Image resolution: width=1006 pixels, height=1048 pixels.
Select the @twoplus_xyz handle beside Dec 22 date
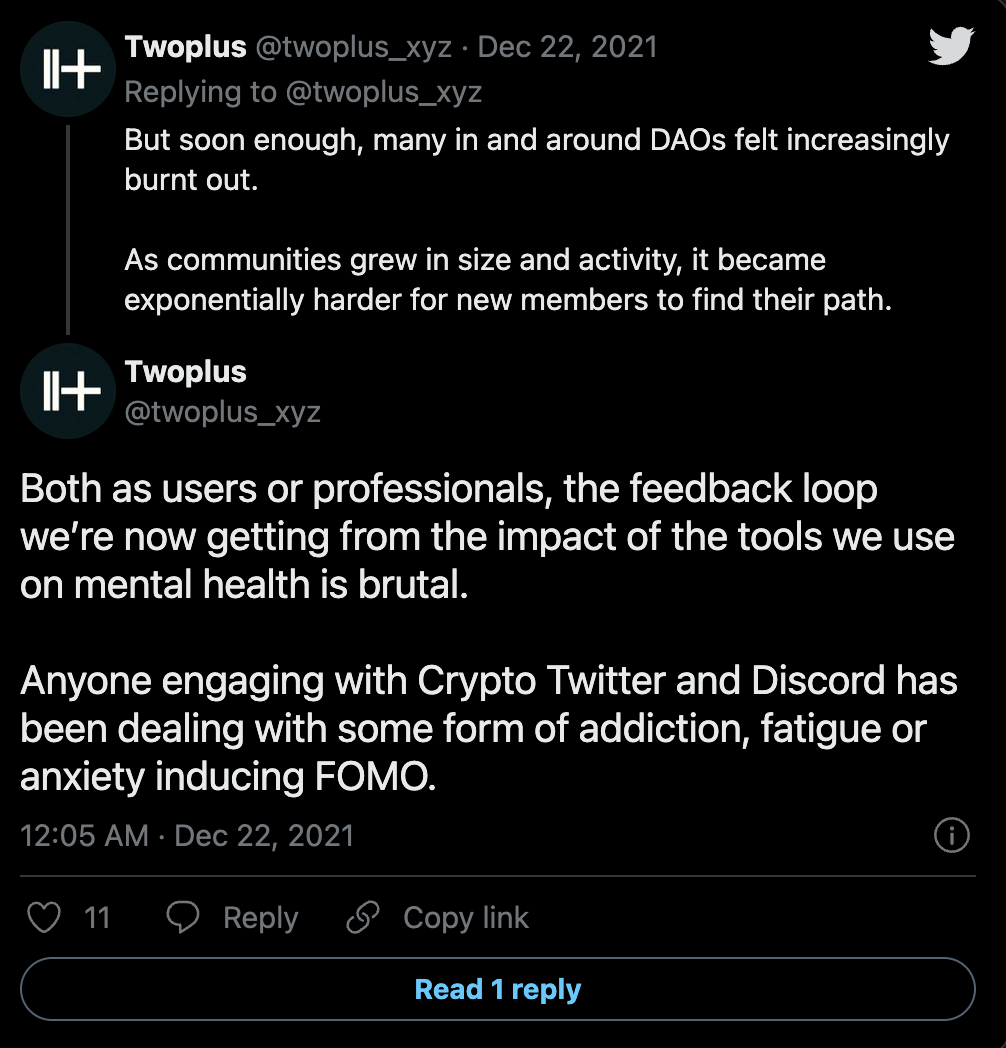point(354,47)
